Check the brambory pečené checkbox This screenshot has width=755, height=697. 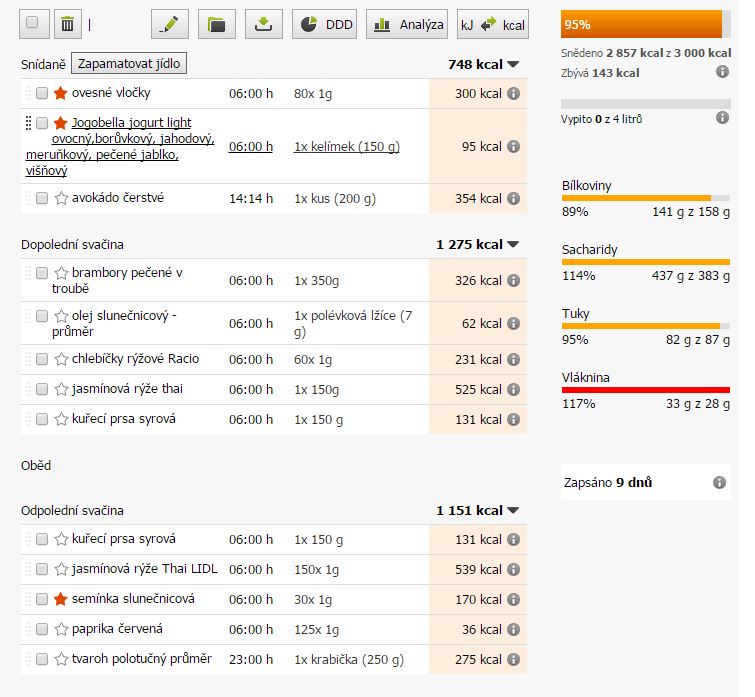click(42, 273)
